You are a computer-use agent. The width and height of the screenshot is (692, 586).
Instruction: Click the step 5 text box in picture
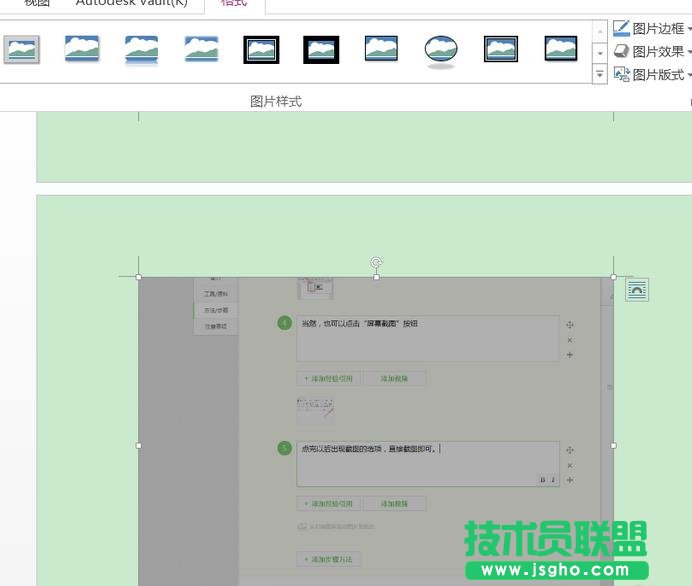click(428, 464)
